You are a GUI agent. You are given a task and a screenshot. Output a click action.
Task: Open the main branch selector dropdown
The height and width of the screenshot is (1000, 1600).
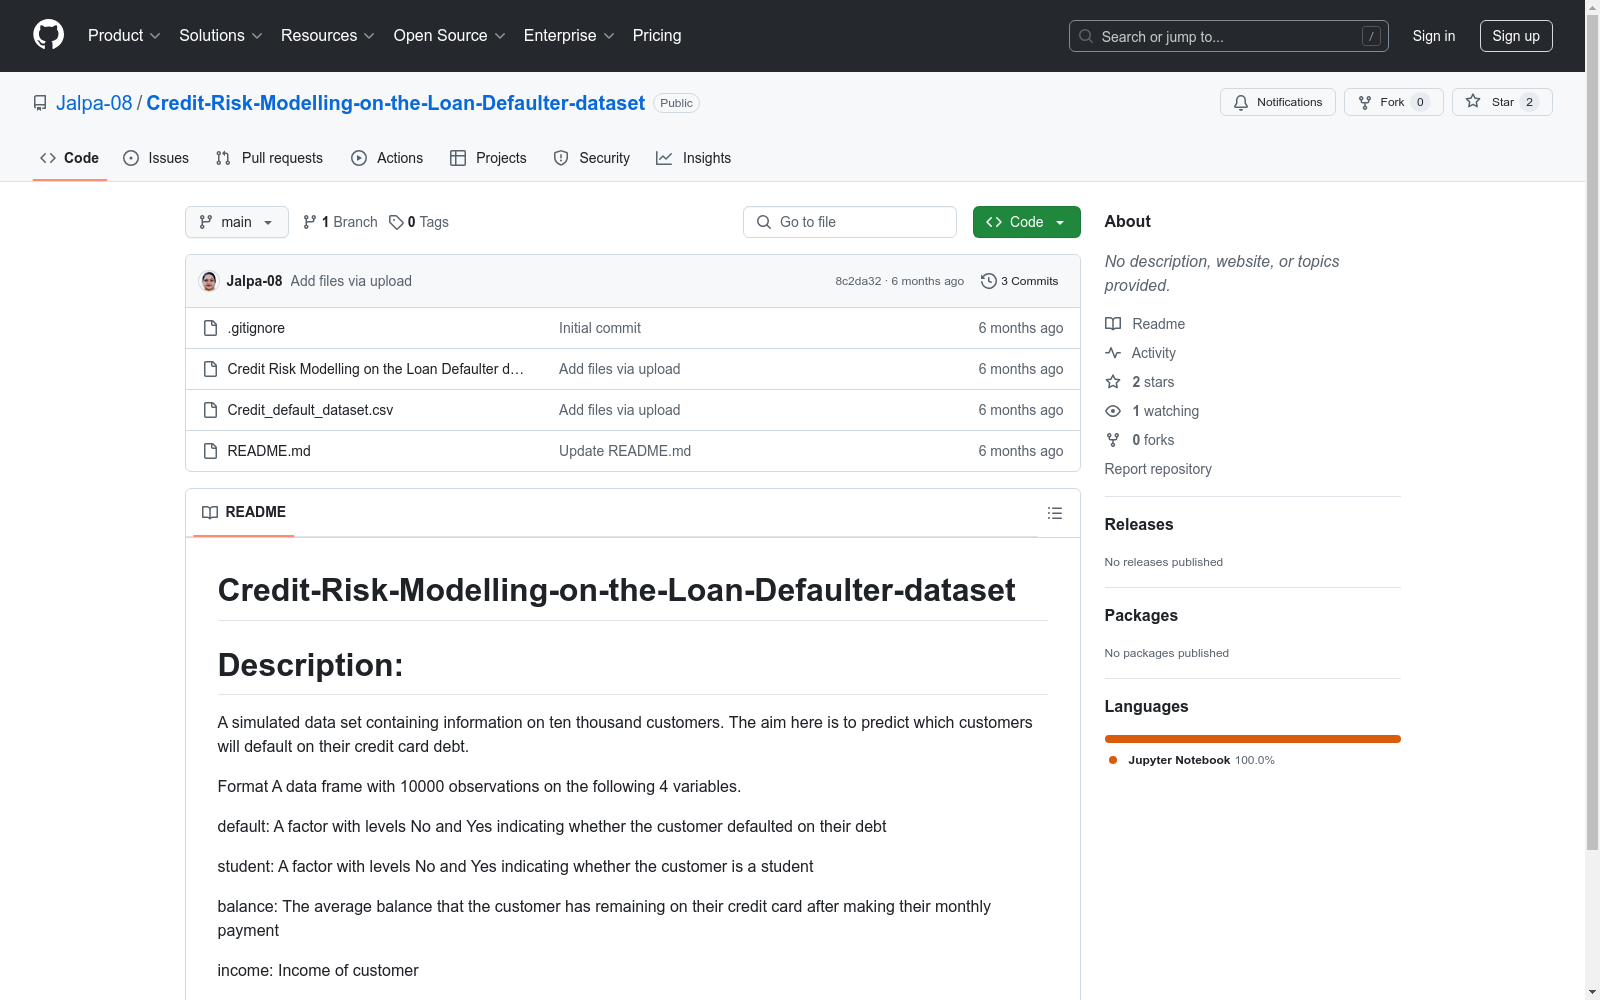pos(237,222)
